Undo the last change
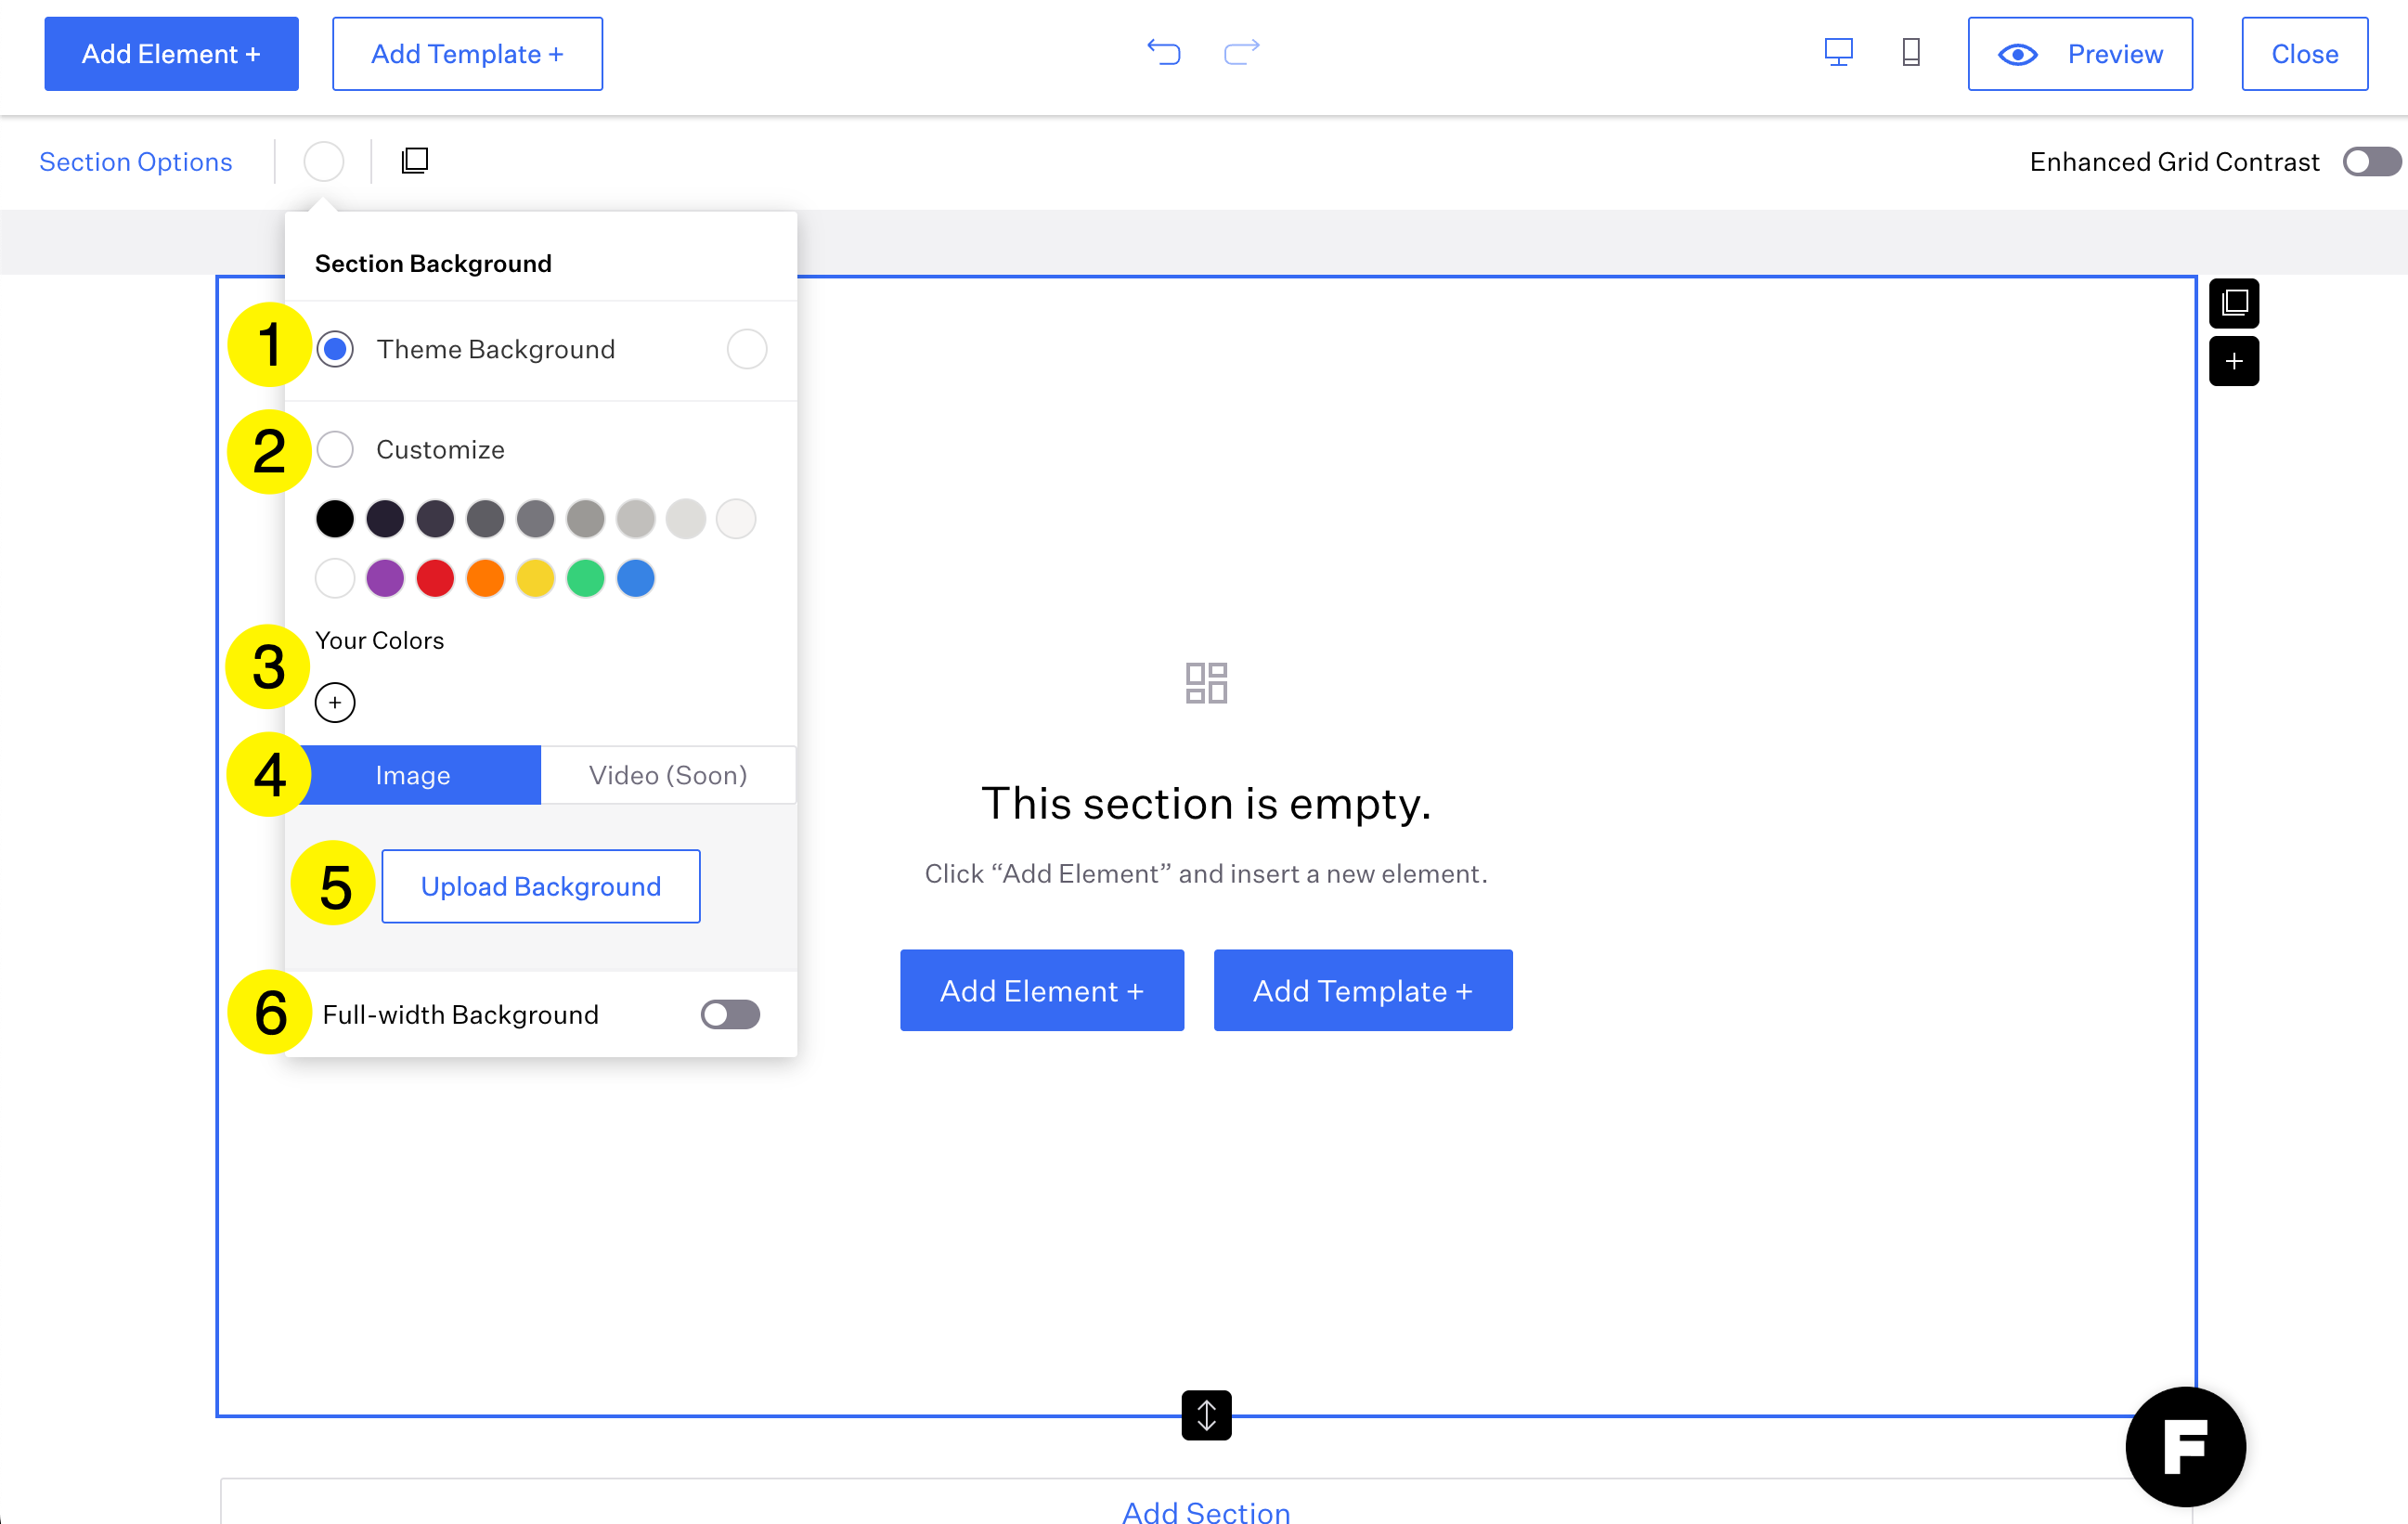Screen dimensions: 2408x1524 1163,53
